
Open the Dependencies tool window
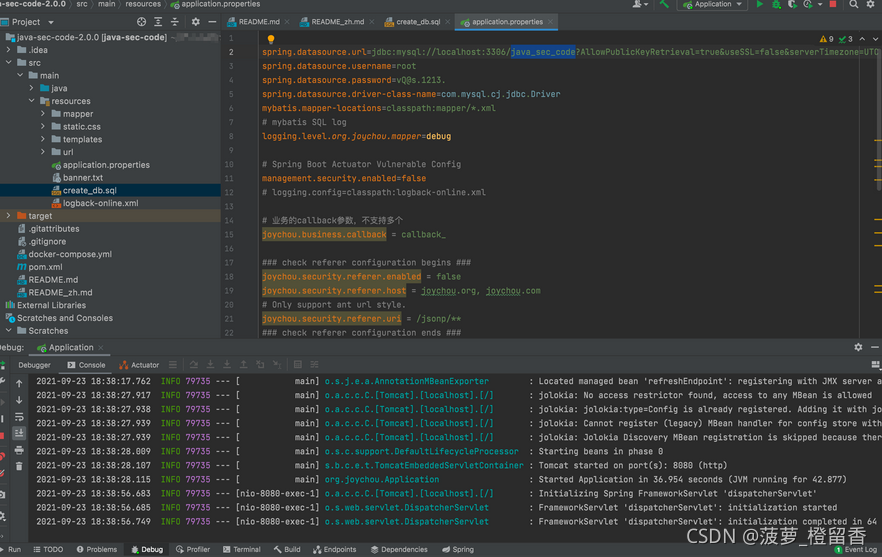pos(399,549)
